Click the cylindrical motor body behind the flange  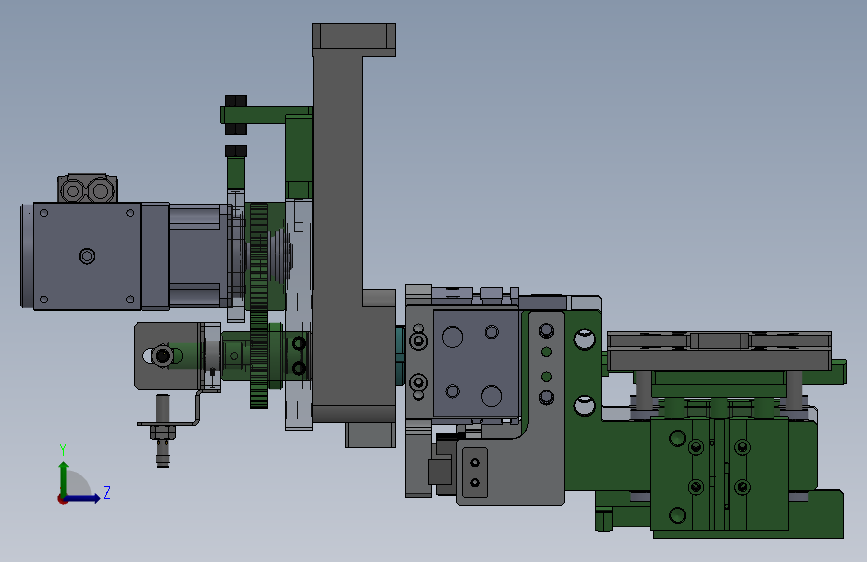200,256
